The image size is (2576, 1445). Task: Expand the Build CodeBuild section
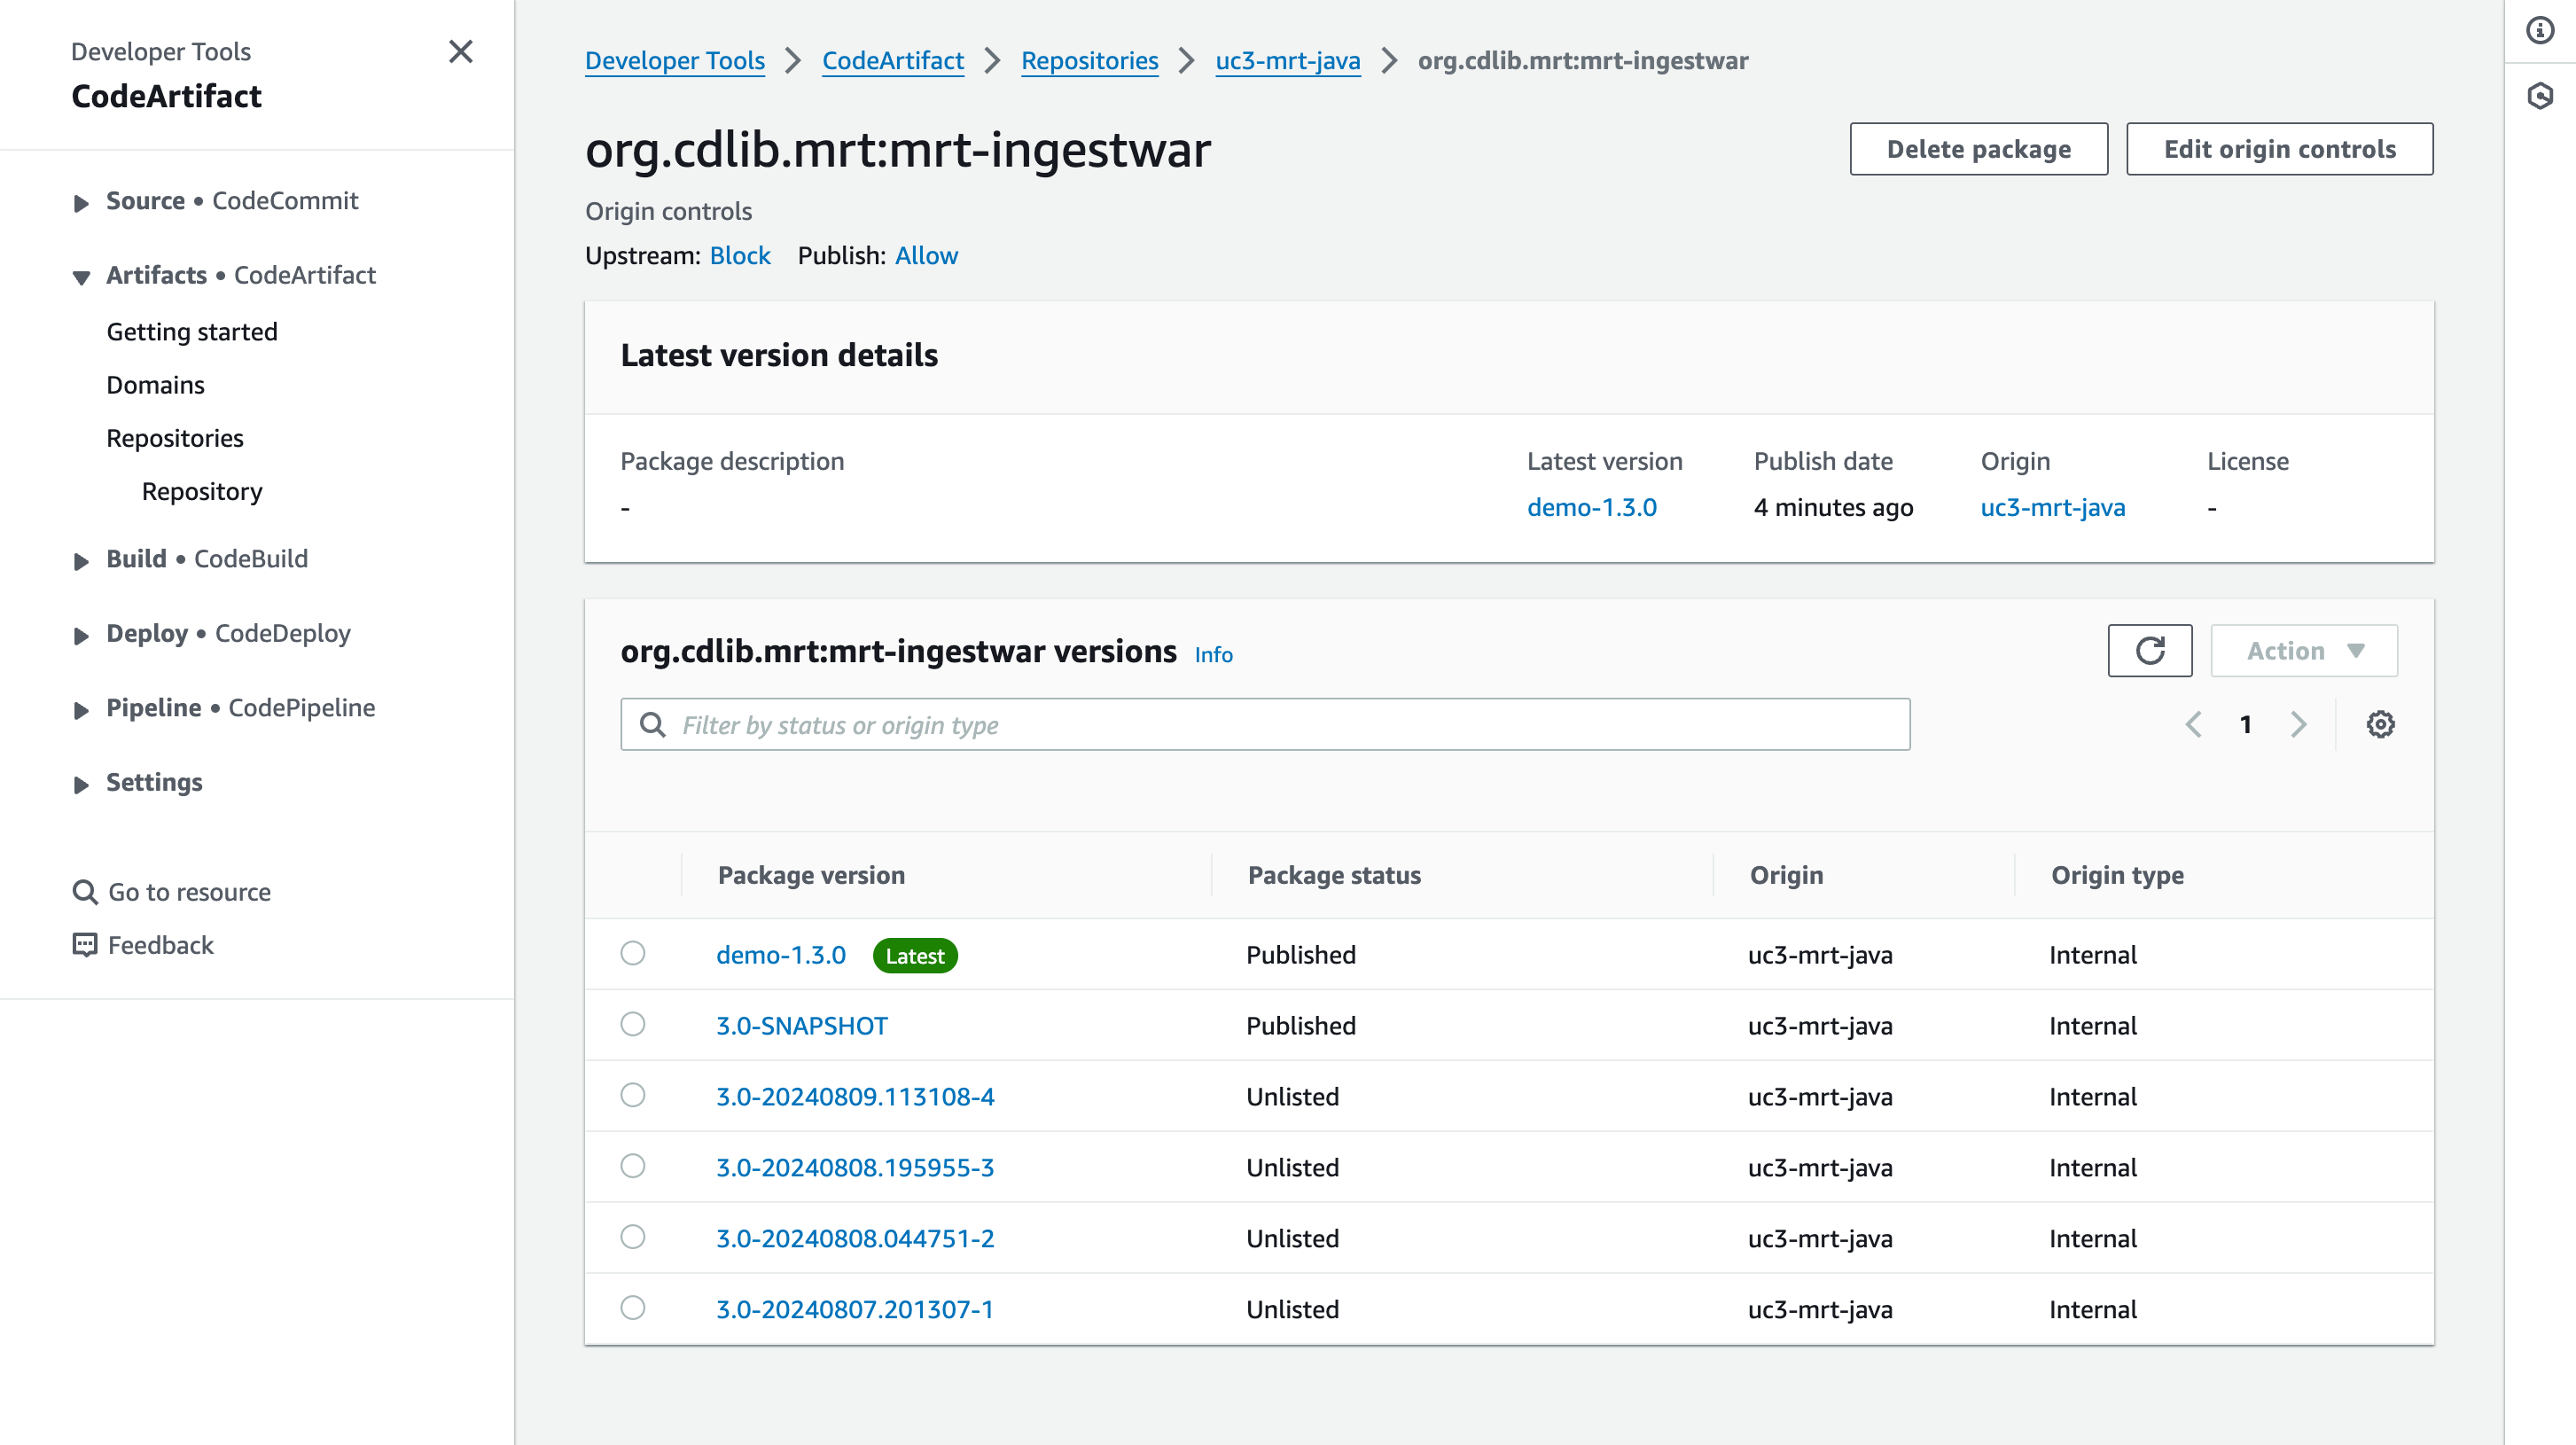81,561
